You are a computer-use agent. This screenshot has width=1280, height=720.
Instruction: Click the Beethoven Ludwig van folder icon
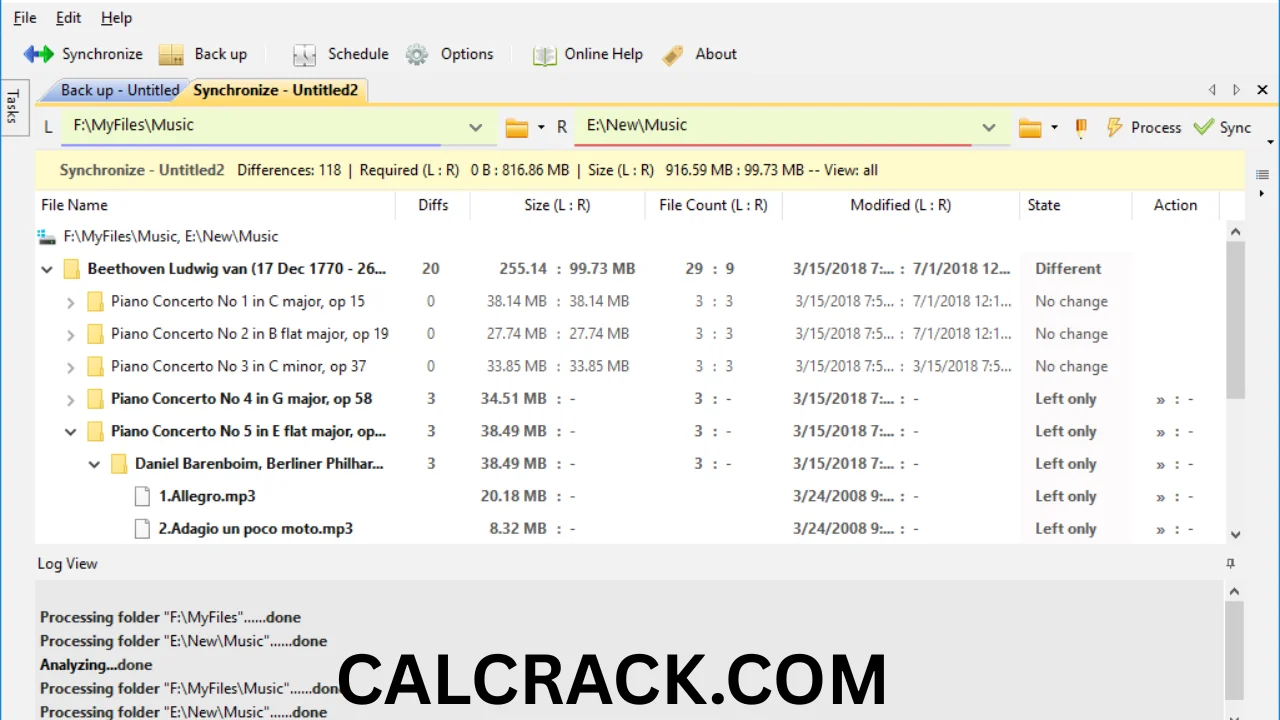pyautogui.click(x=71, y=269)
